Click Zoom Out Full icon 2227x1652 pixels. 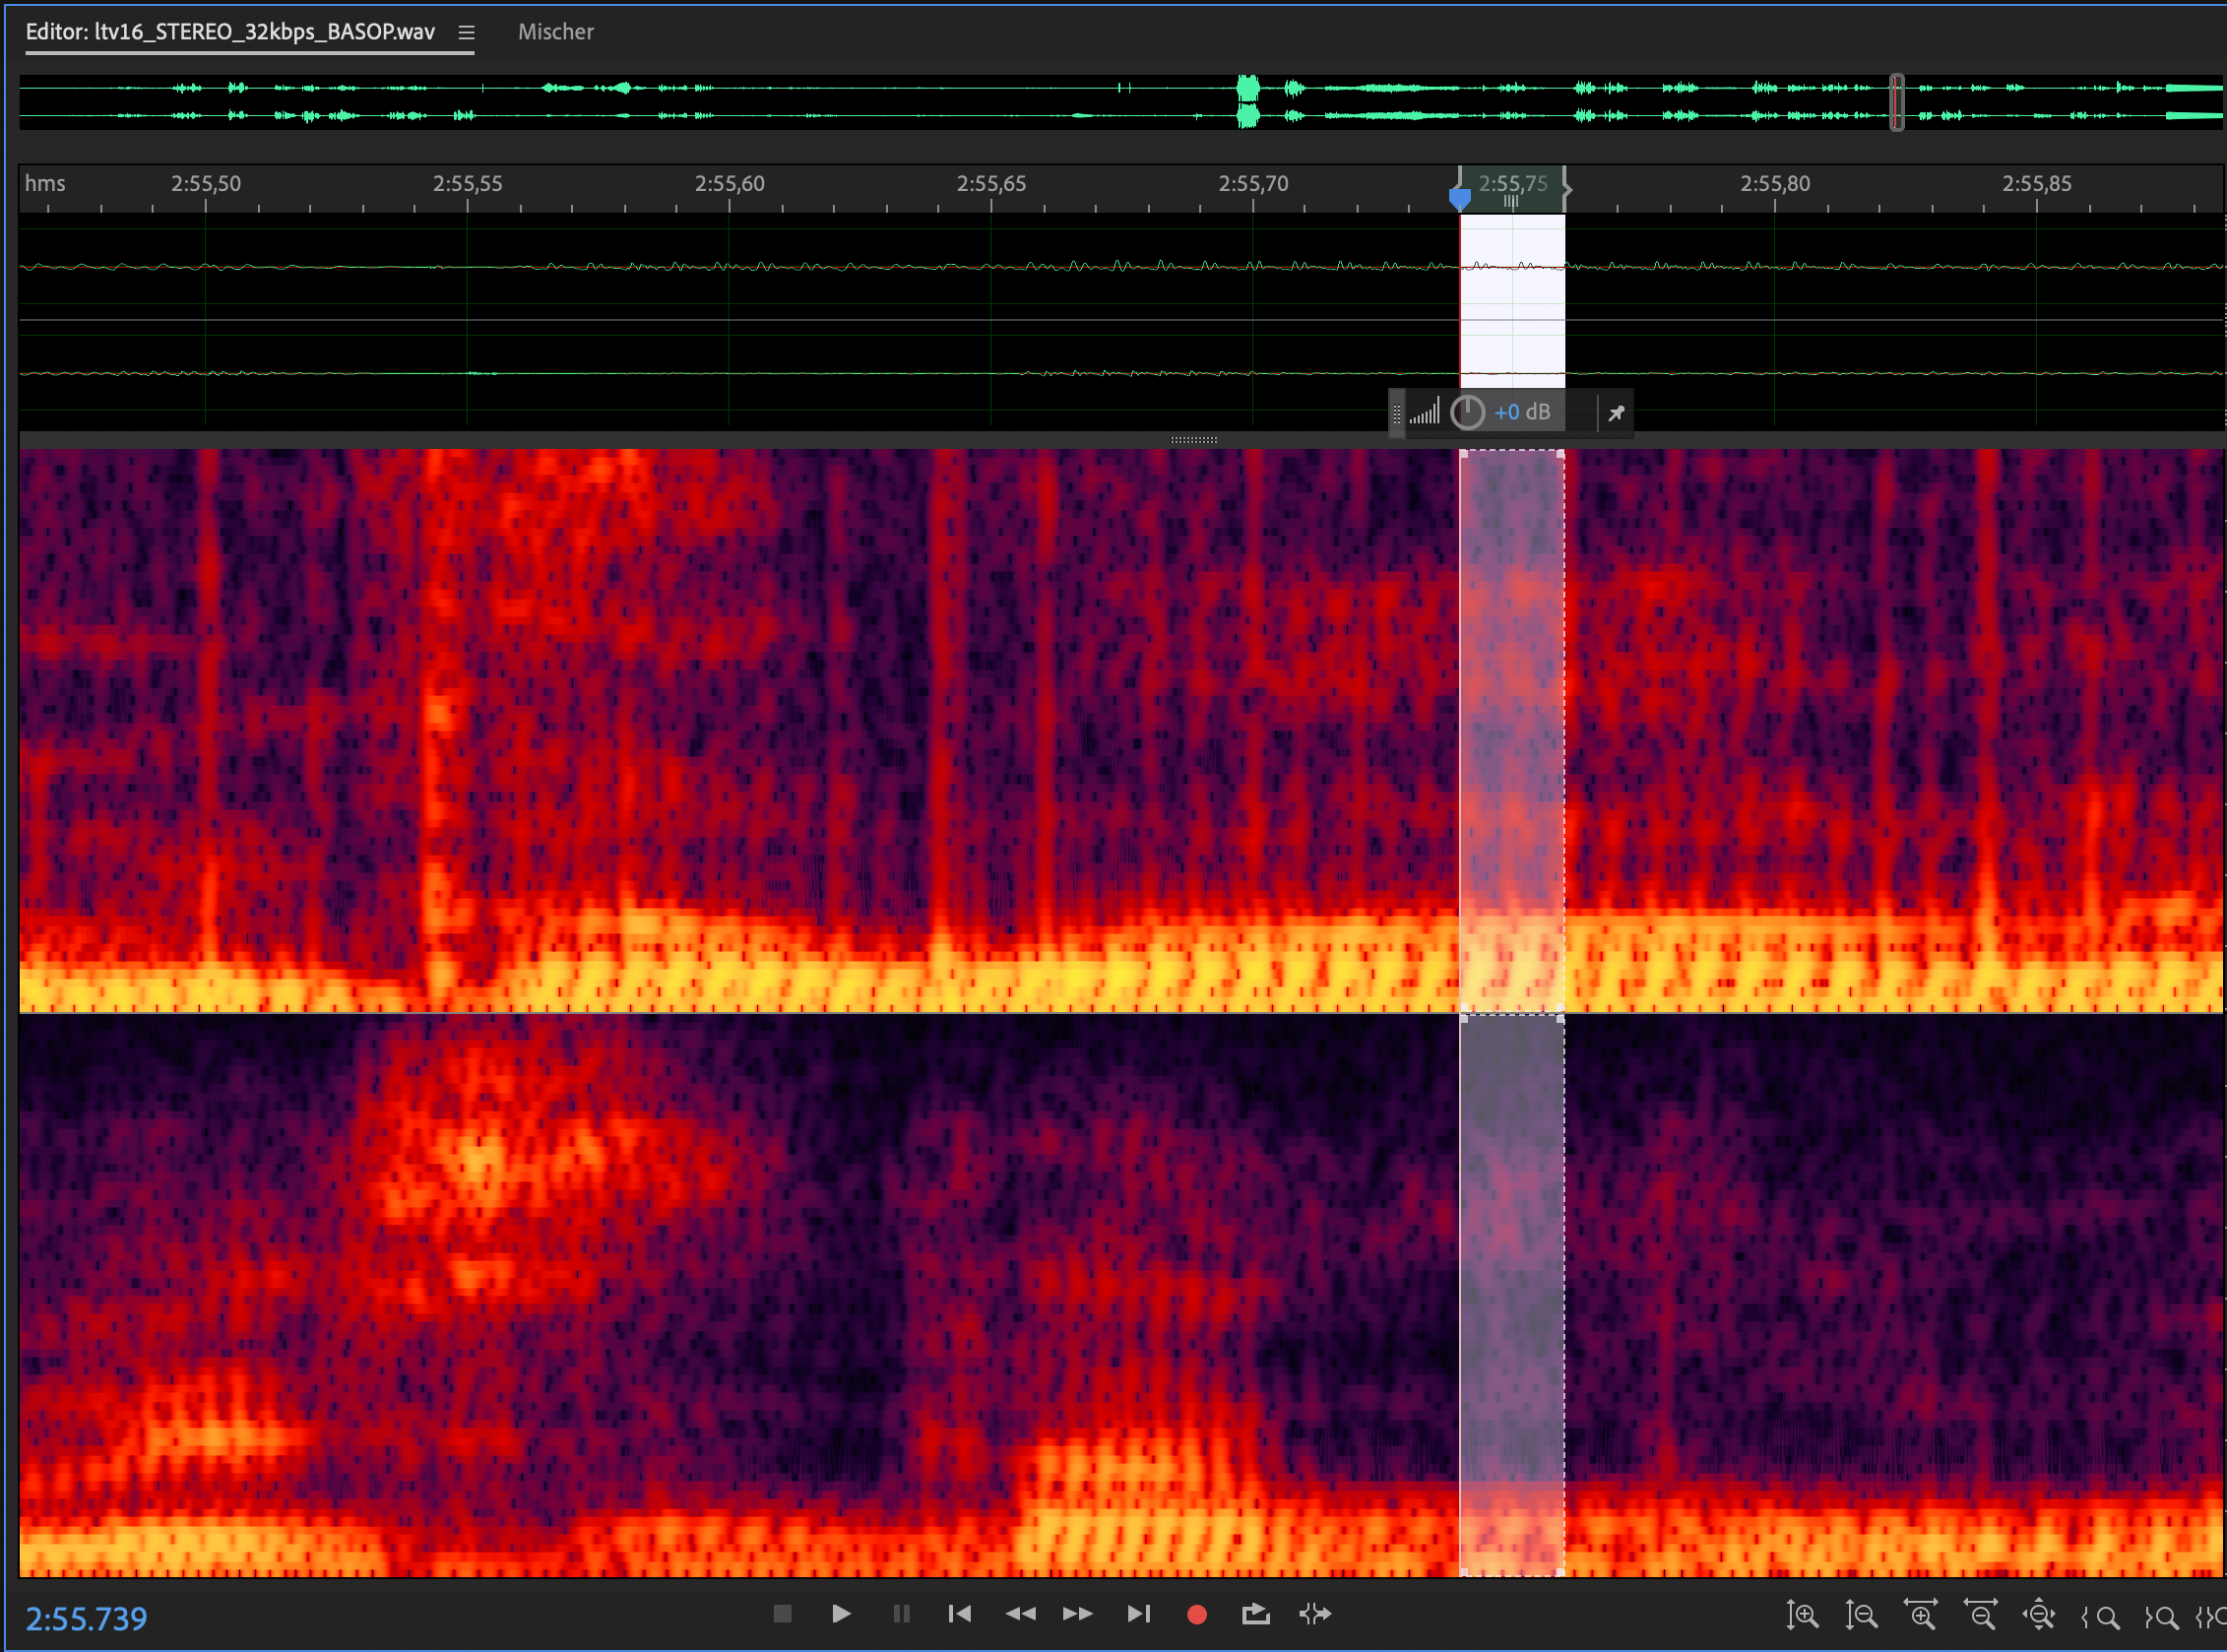coord(2039,1615)
